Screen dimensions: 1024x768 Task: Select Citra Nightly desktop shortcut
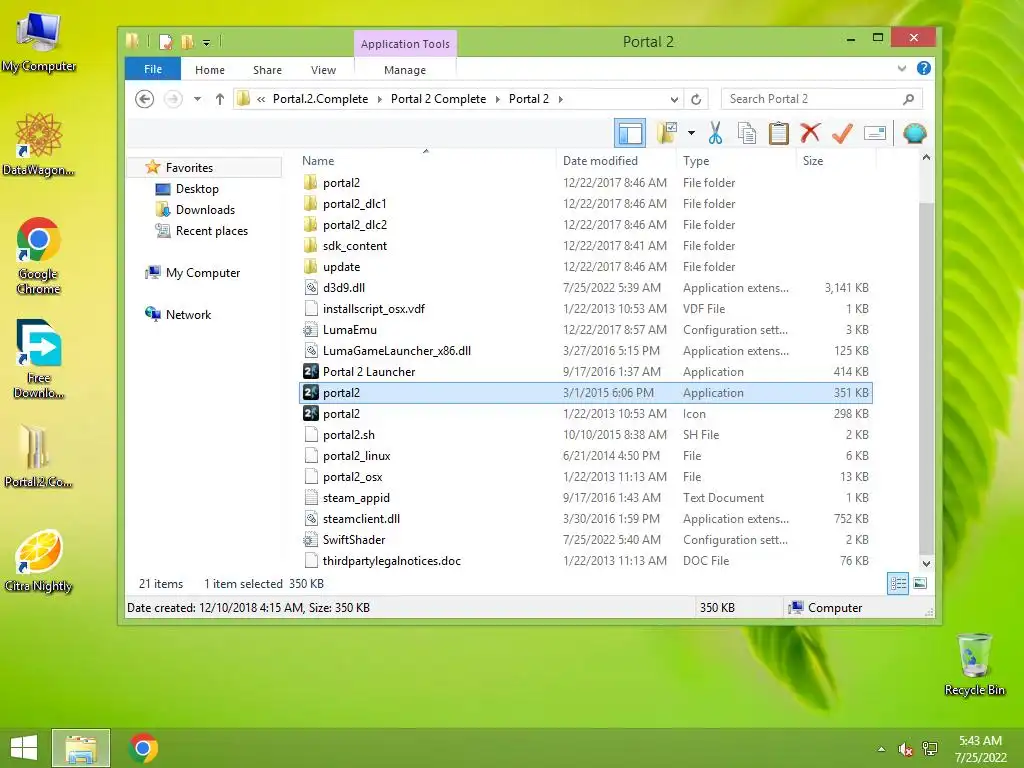[39, 562]
